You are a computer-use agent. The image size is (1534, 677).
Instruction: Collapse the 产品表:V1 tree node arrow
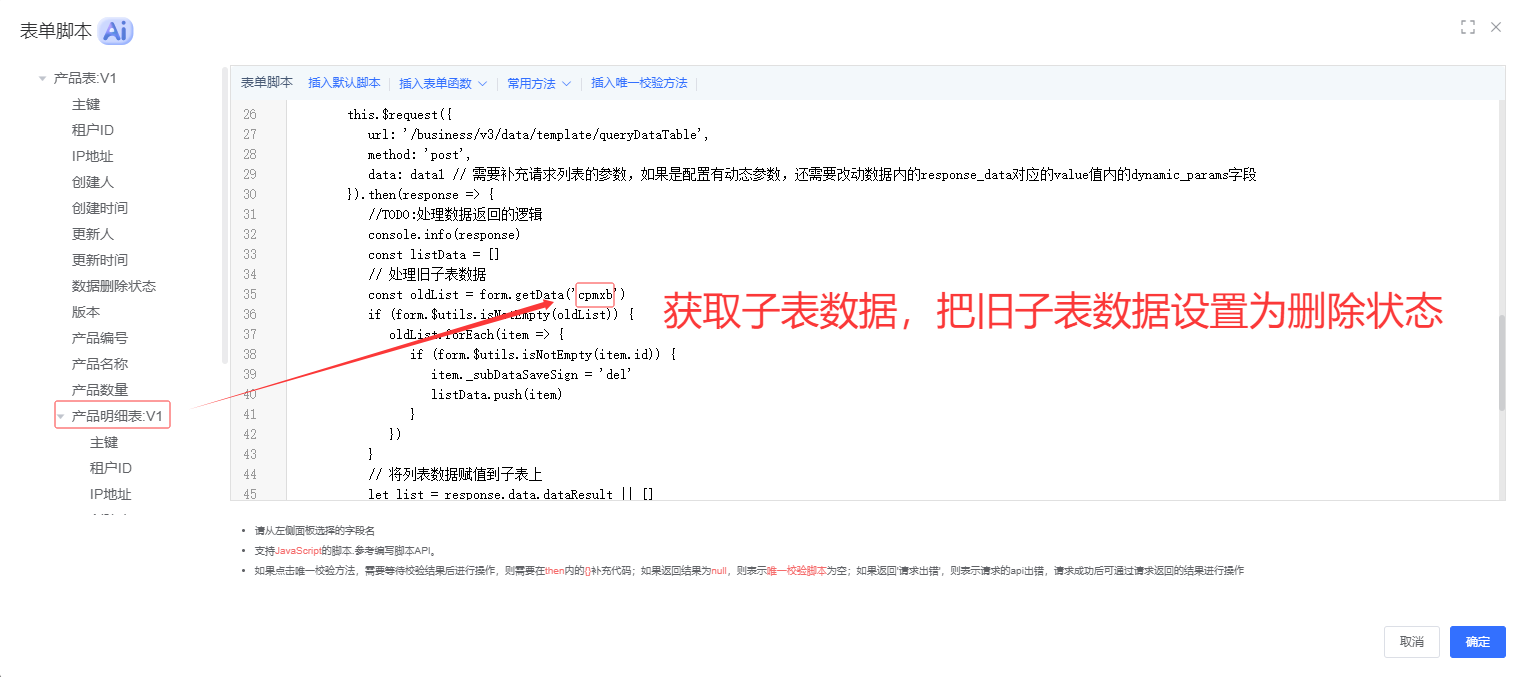click(42, 78)
